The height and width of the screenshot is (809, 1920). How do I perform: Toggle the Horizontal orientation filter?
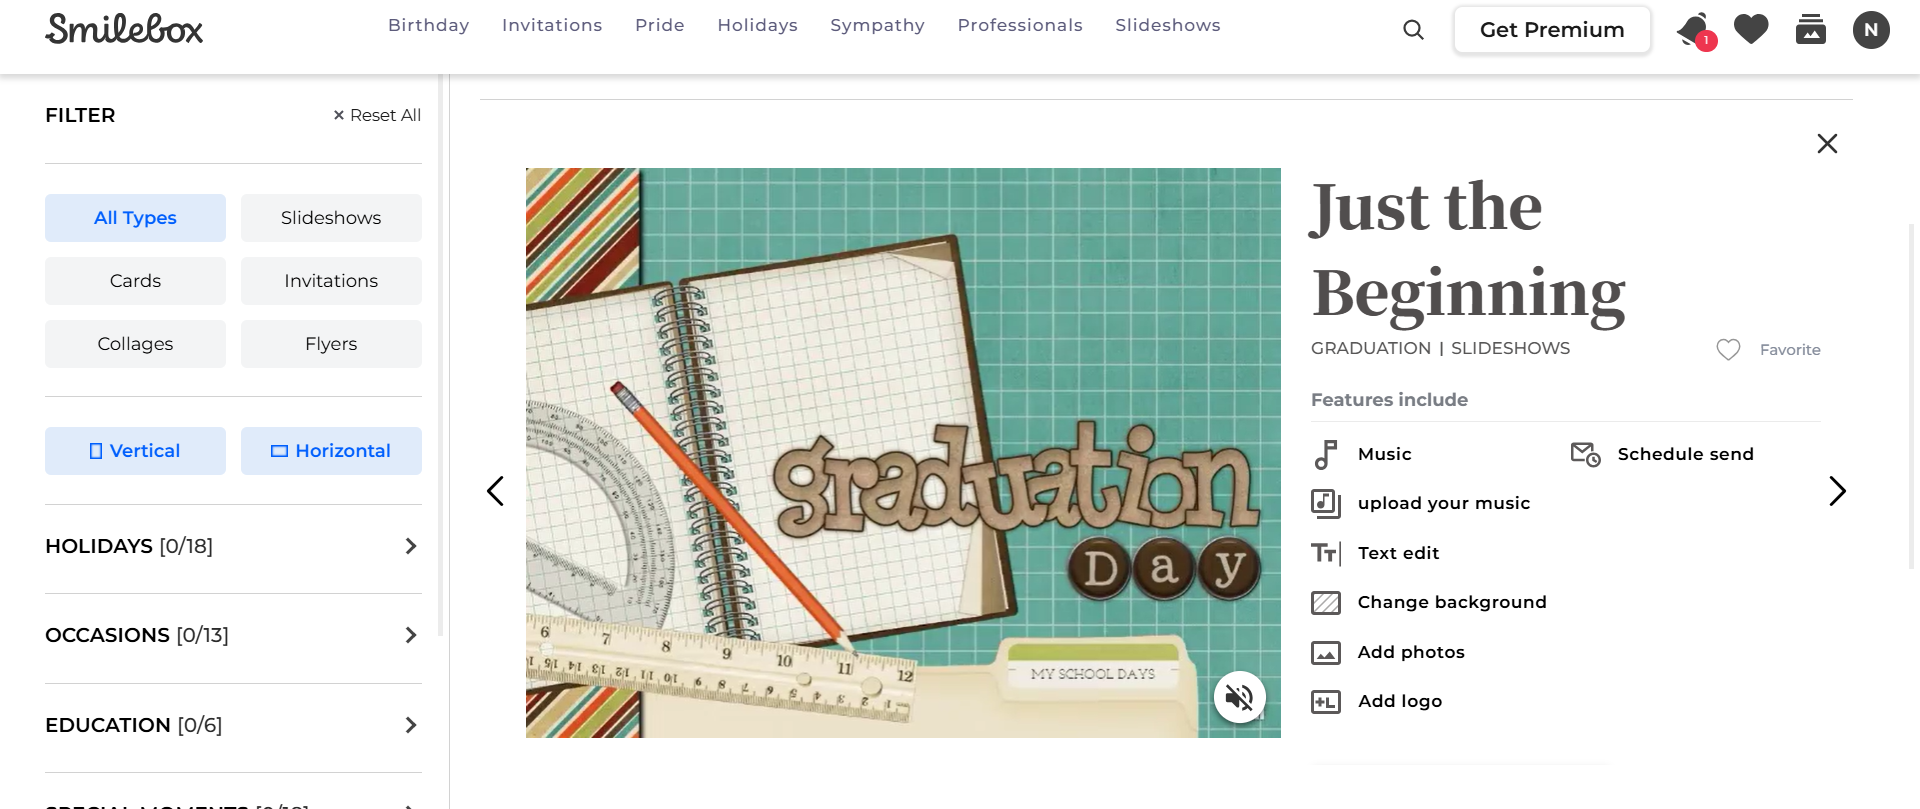[x=331, y=451]
